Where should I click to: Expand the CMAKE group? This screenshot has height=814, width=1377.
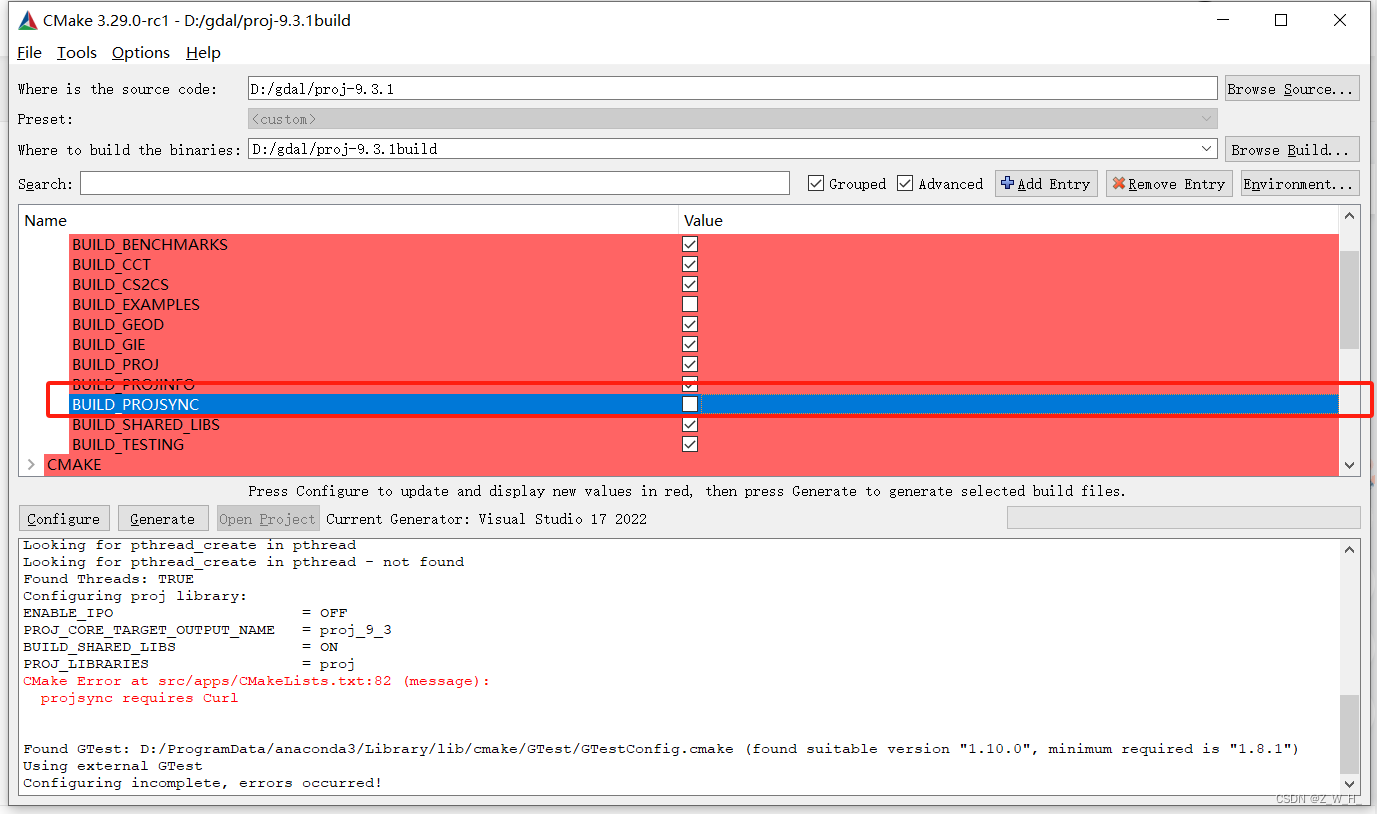pos(31,464)
